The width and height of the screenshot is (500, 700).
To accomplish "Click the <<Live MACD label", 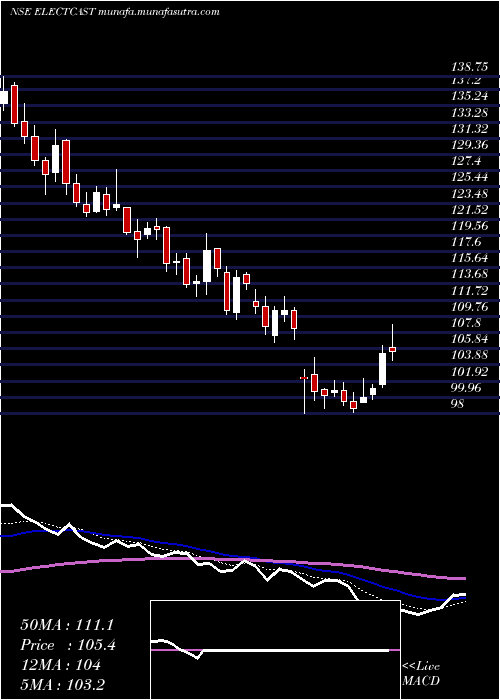I will click(x=421, y=673).
